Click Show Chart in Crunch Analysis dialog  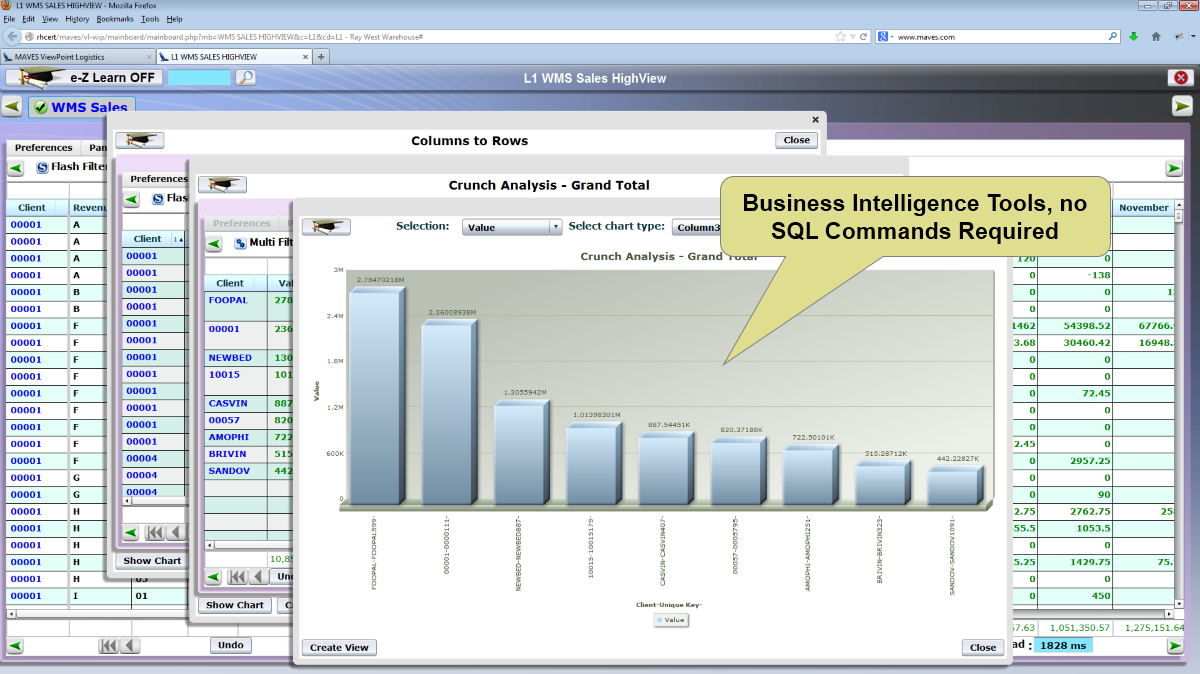(x=235, y=605)
